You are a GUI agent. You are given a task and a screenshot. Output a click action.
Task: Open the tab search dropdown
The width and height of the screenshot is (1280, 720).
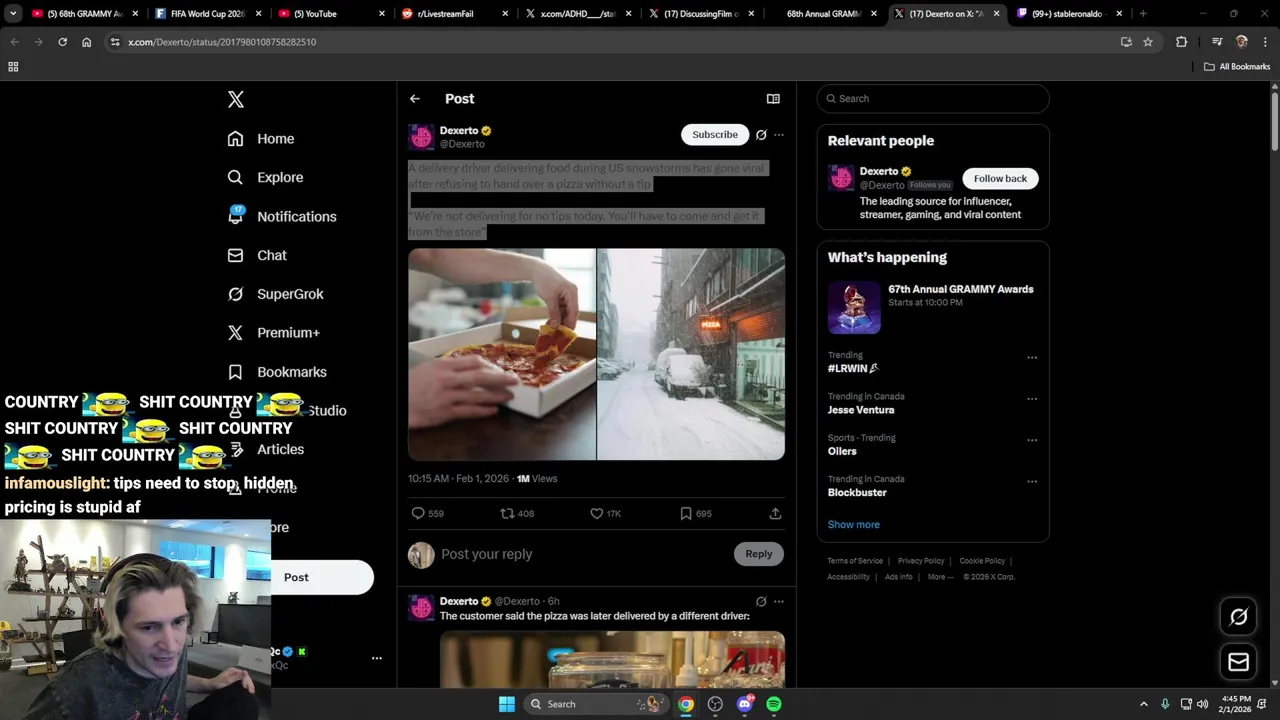[13, 14]
